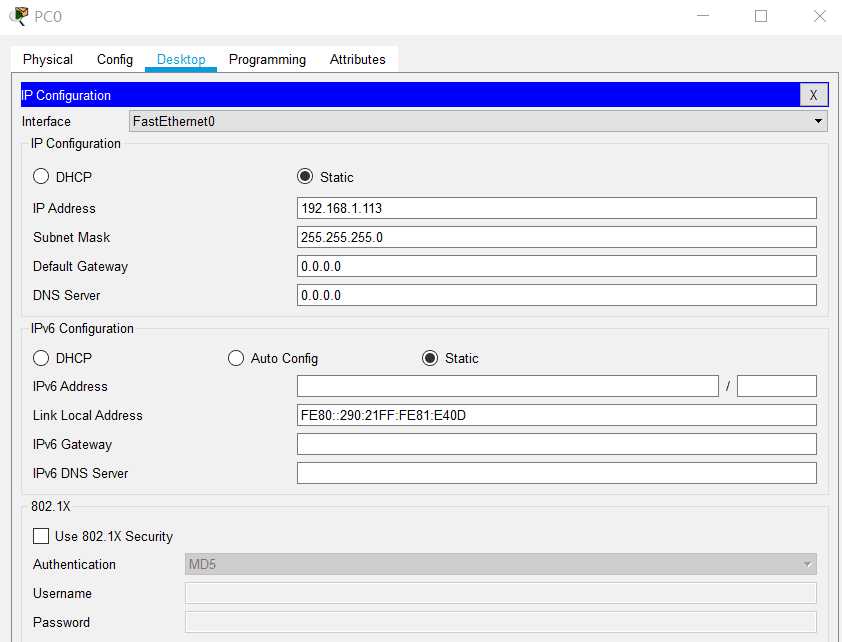Screen dimensions: 842x642
Task: Click the empty IPv6 Address field
Action: click(x=507, y=386)
